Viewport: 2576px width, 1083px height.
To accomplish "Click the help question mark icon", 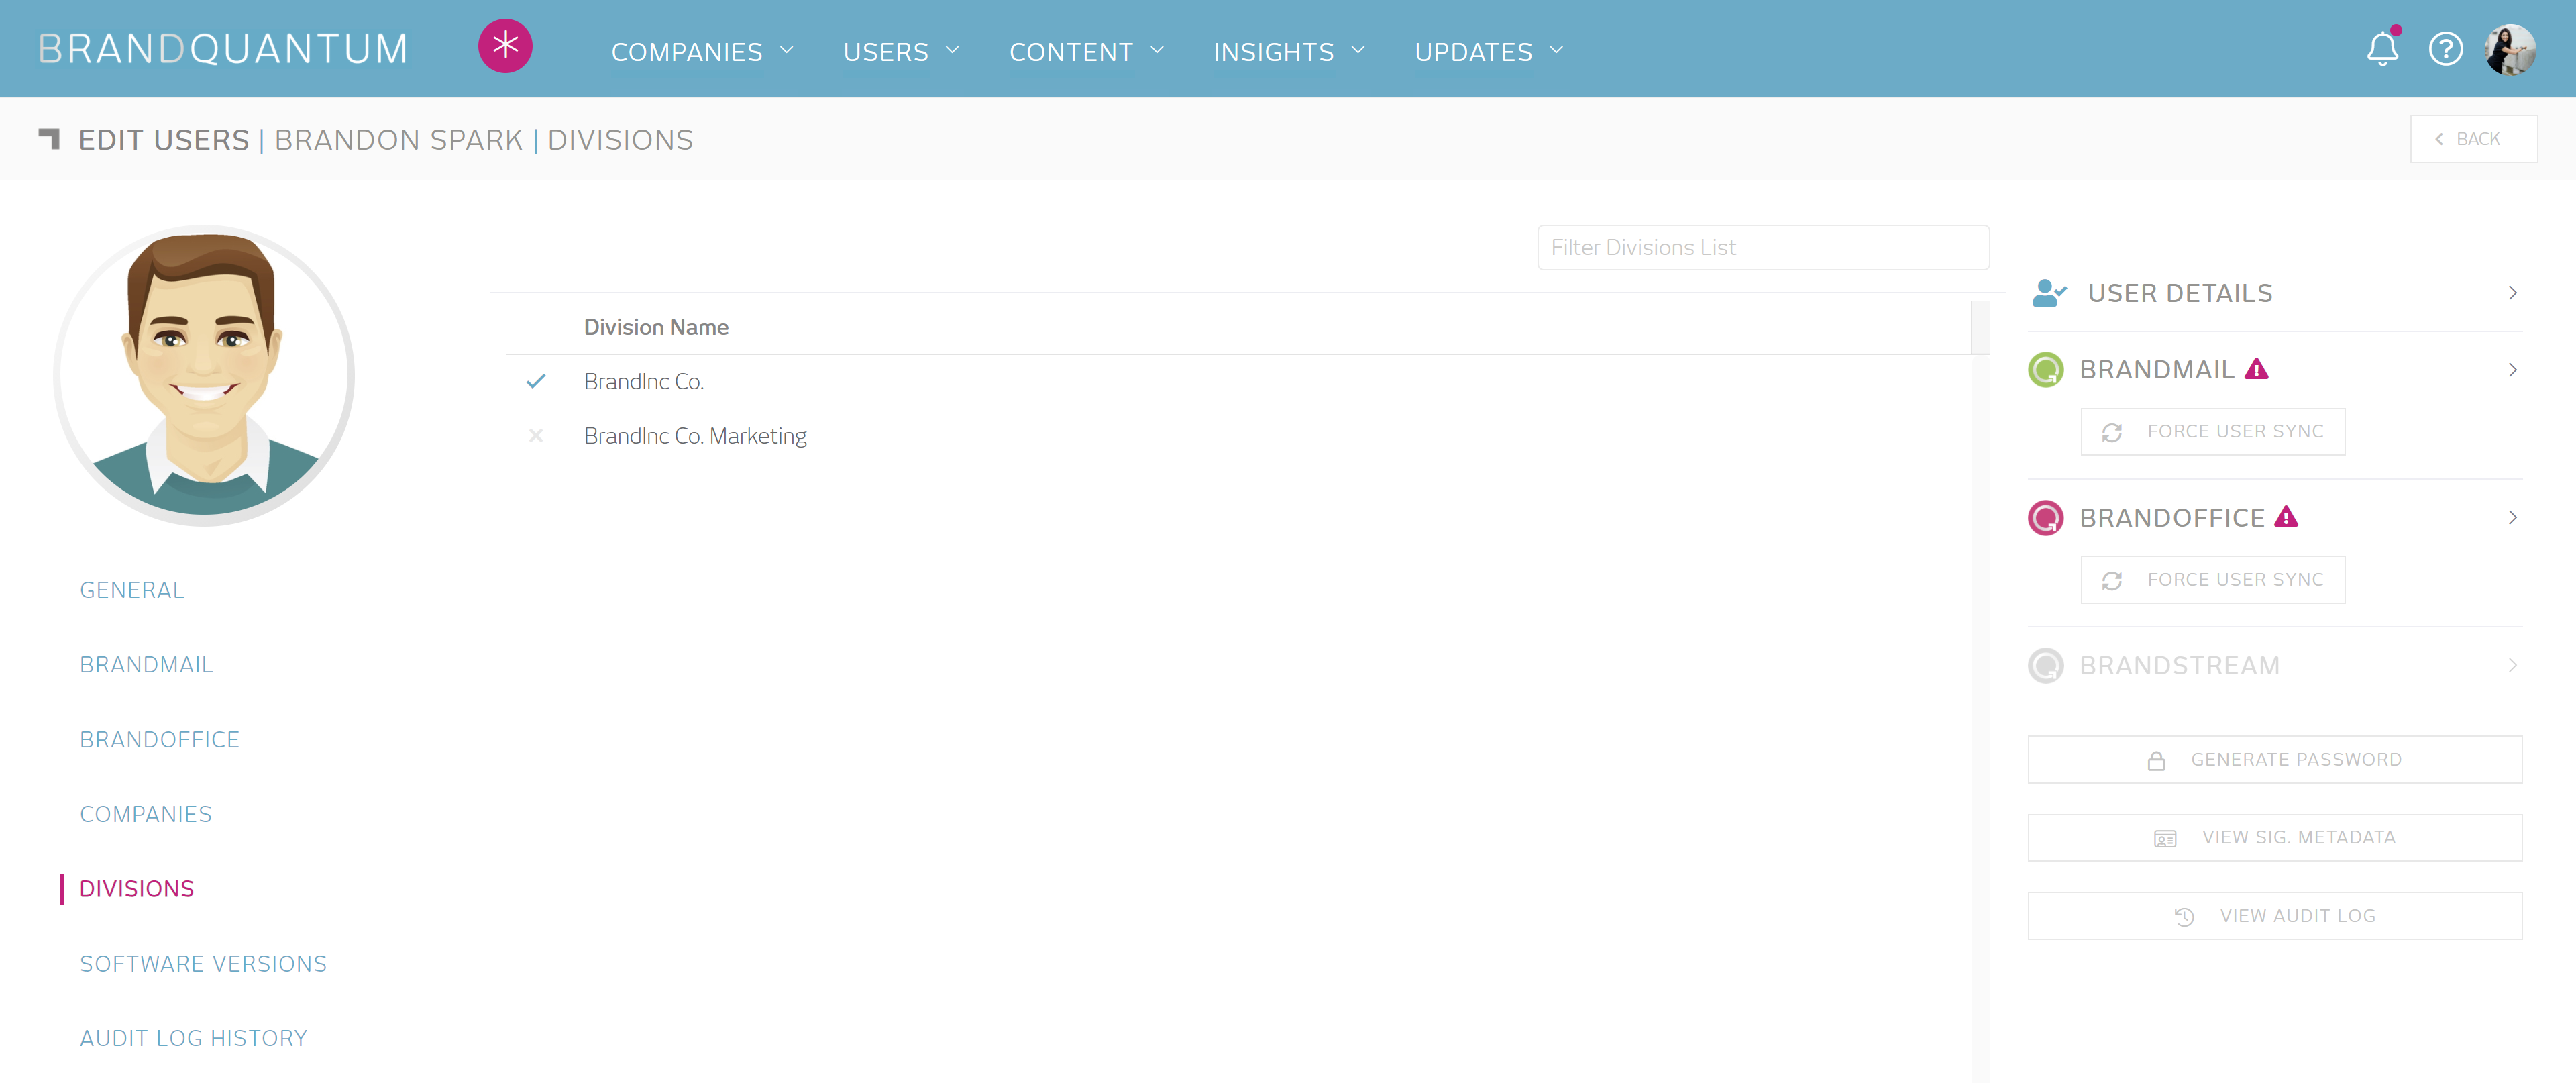I will point(2445,48).
